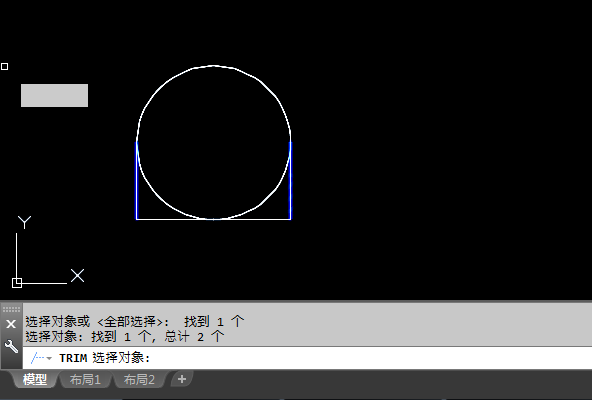Viewport: 592px width, 400px height.
Task: Select the left blue vertical line
Action: 137,180
